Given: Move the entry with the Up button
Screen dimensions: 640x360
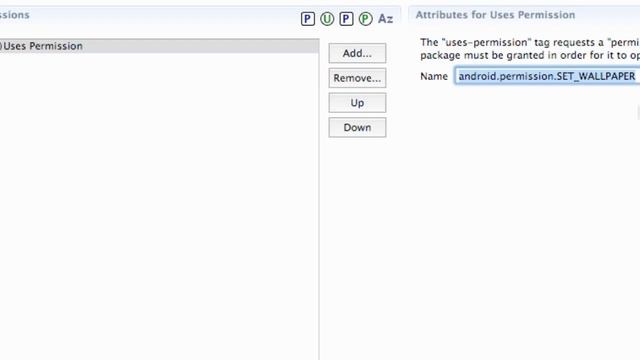Looking at the screenshot, I should [x=357, y=103].
